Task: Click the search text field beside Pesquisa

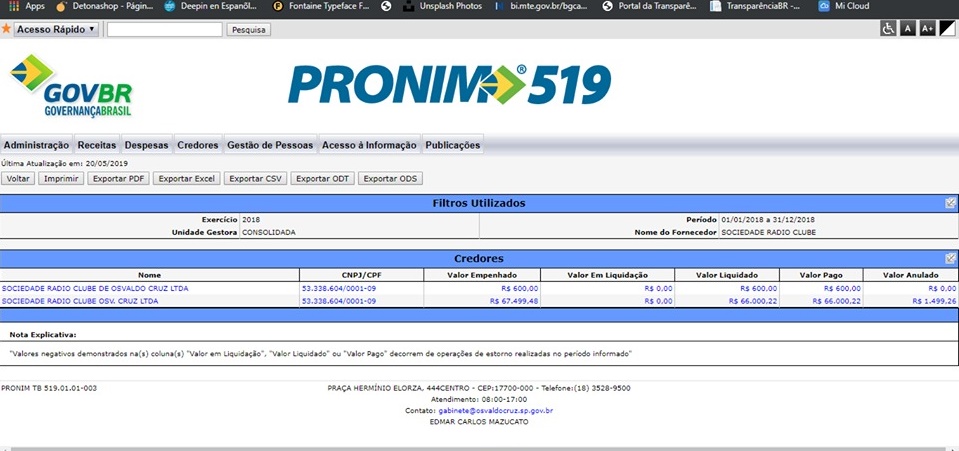Action: click(164, 30)
